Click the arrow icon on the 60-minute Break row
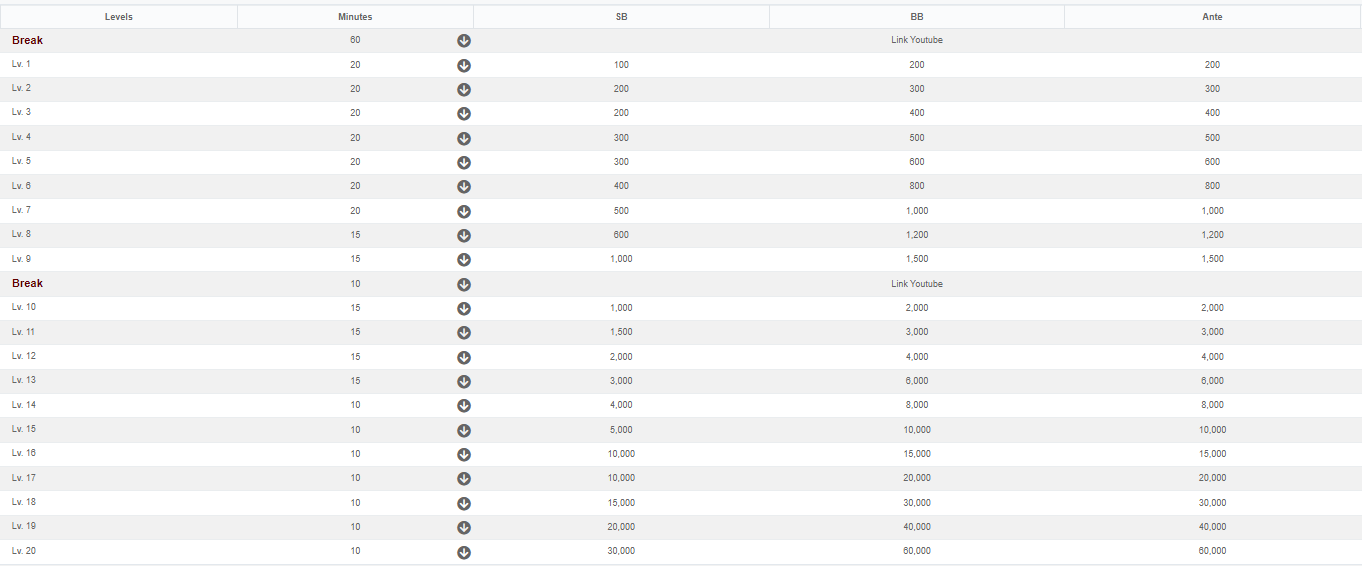Image resolution: width=1362 pixels, height=570 pixels. click(464, 41)
